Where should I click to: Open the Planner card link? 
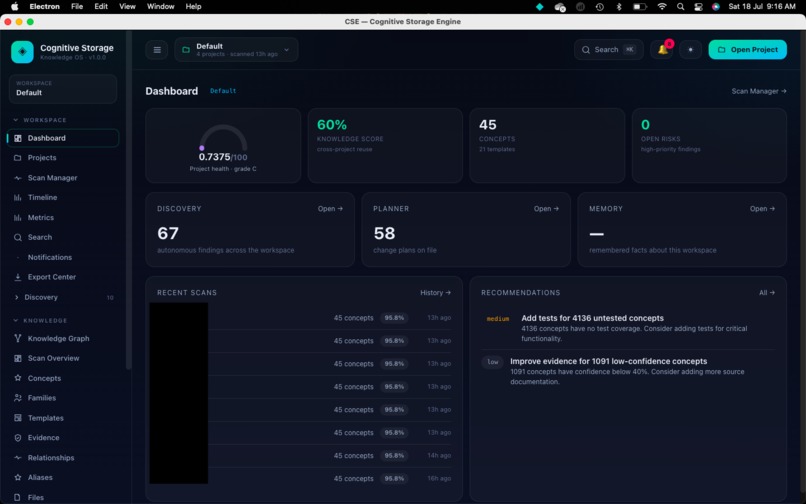pyautogui.click(x=546, y=209)
